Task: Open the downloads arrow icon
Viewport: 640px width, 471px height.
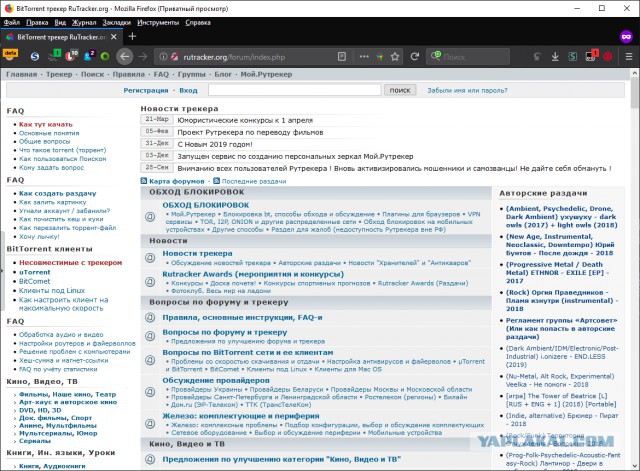Action: (x=555, y=57)
